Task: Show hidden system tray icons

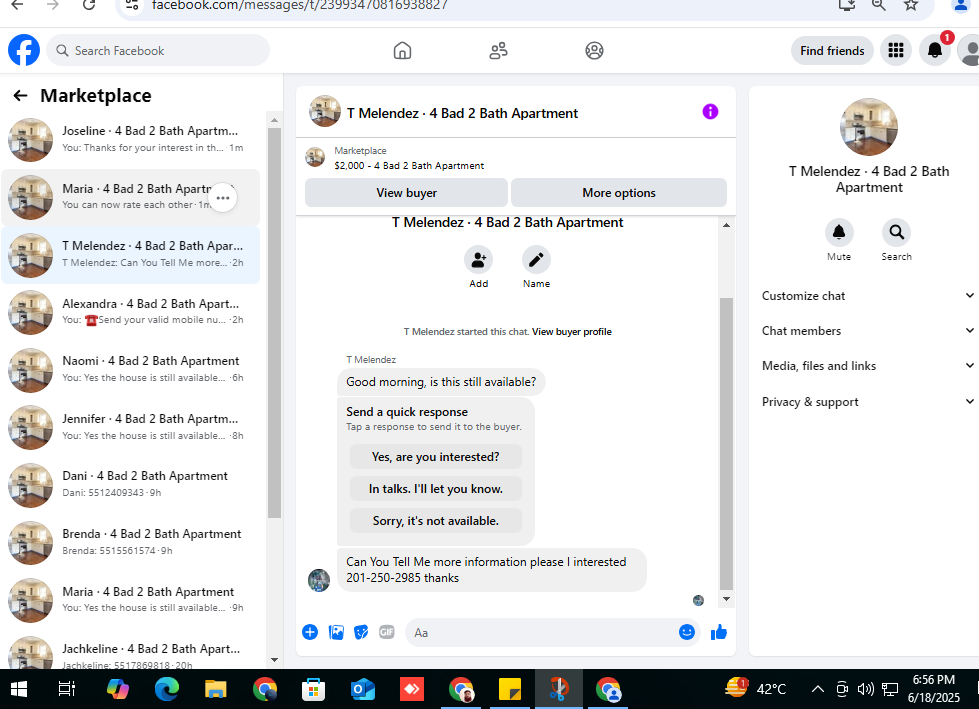Action: [817, 689]
